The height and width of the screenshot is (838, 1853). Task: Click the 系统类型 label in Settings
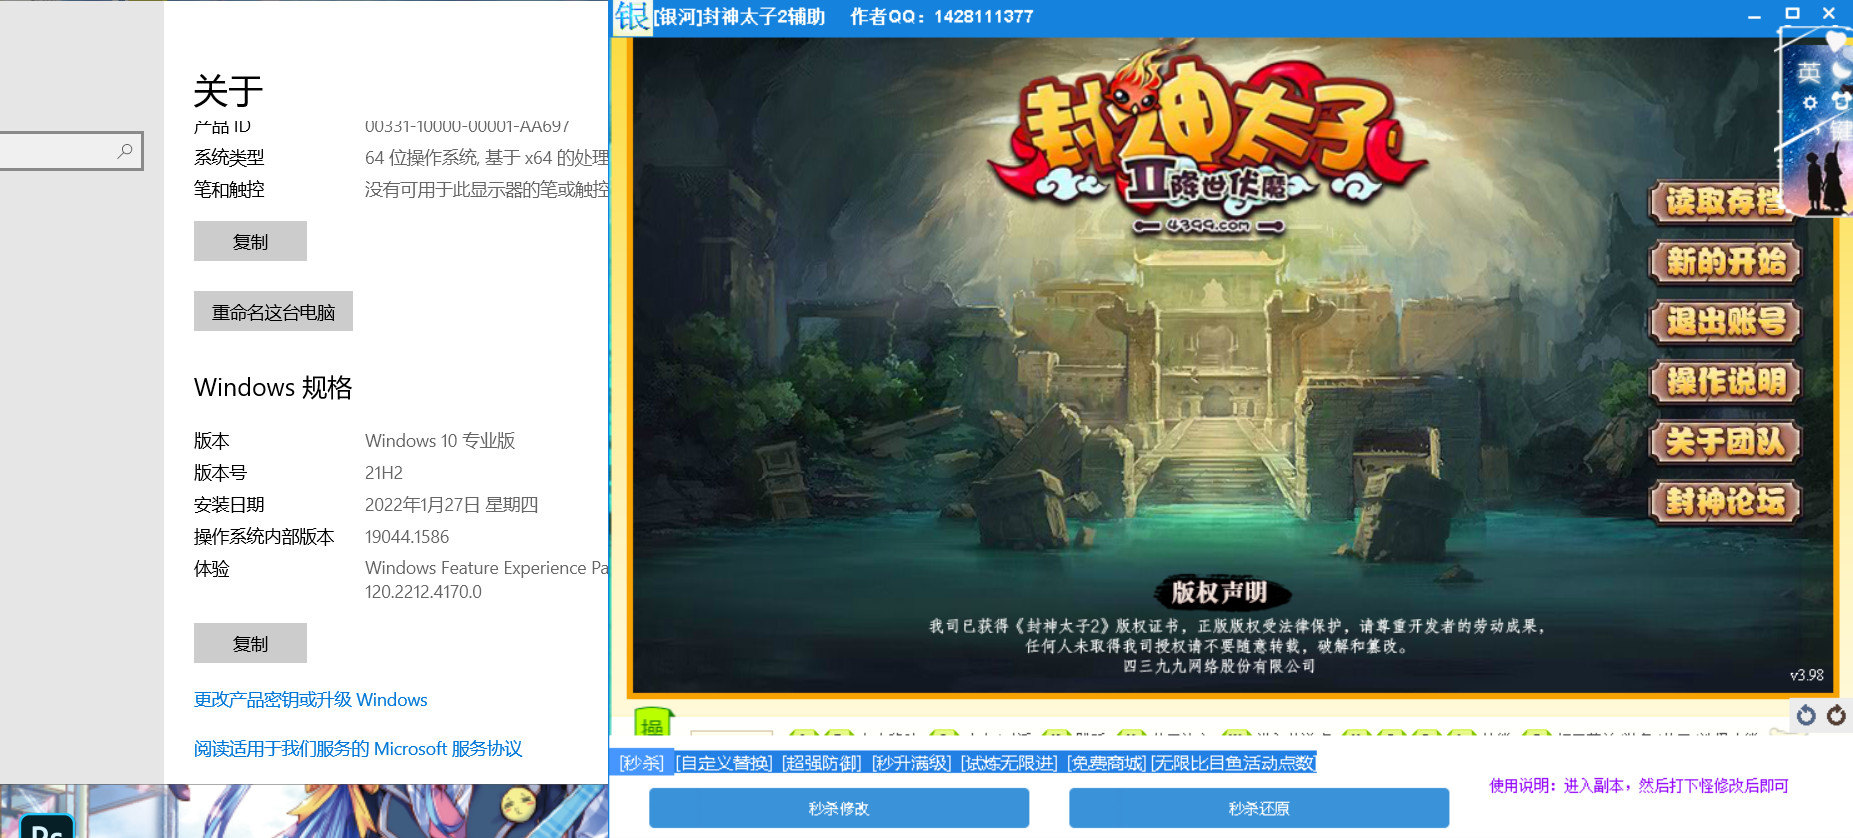(x=229, y=158)
